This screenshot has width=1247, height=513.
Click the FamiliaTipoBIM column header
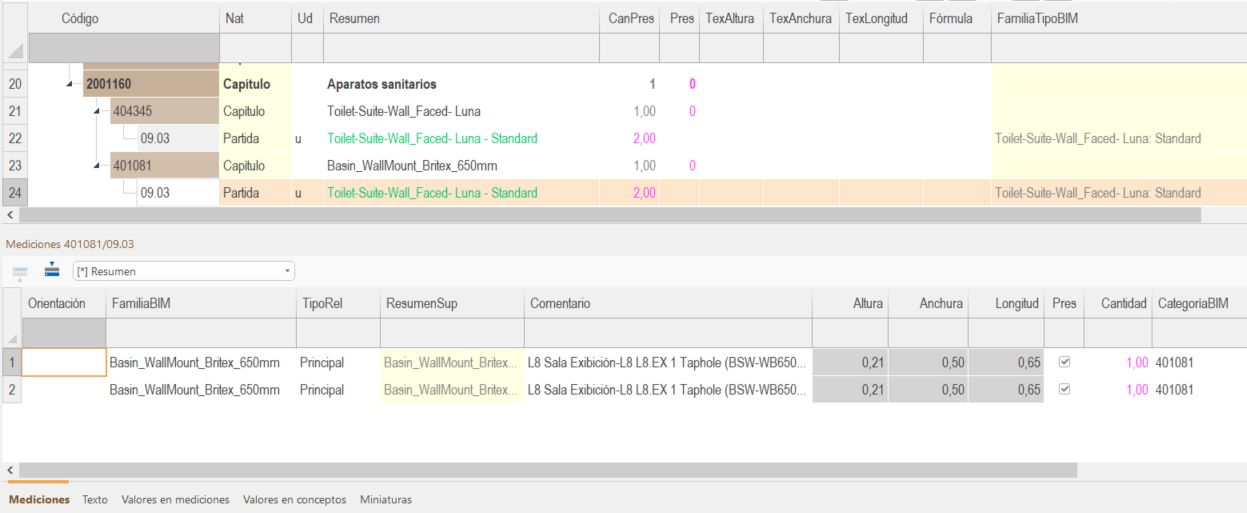[x=1119, y=18]
